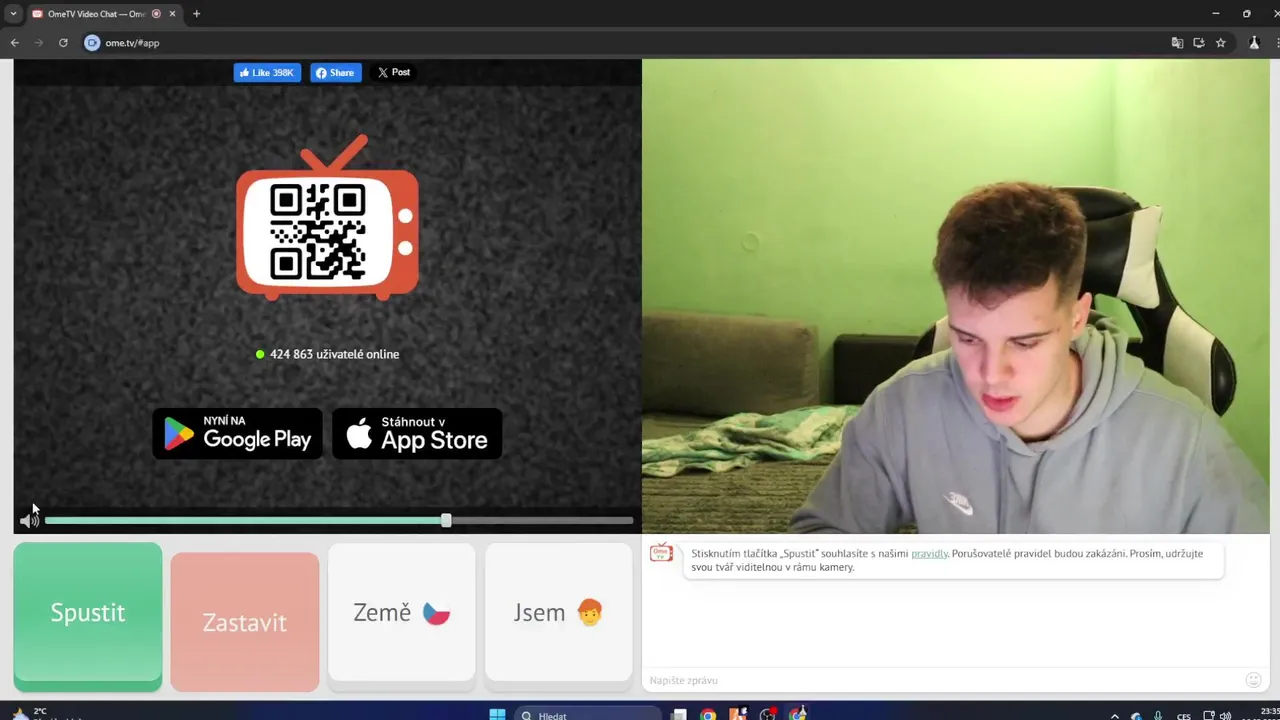Open the taskbar volume speaker icon

pos(1225,715)
